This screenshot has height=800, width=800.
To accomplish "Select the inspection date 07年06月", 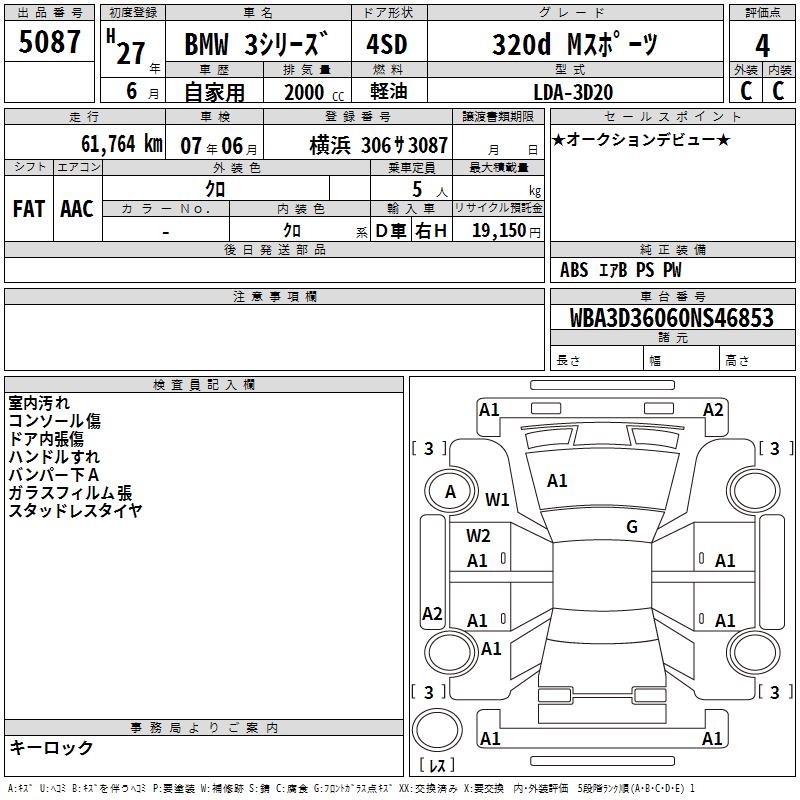I will click(x=219, y=146).
